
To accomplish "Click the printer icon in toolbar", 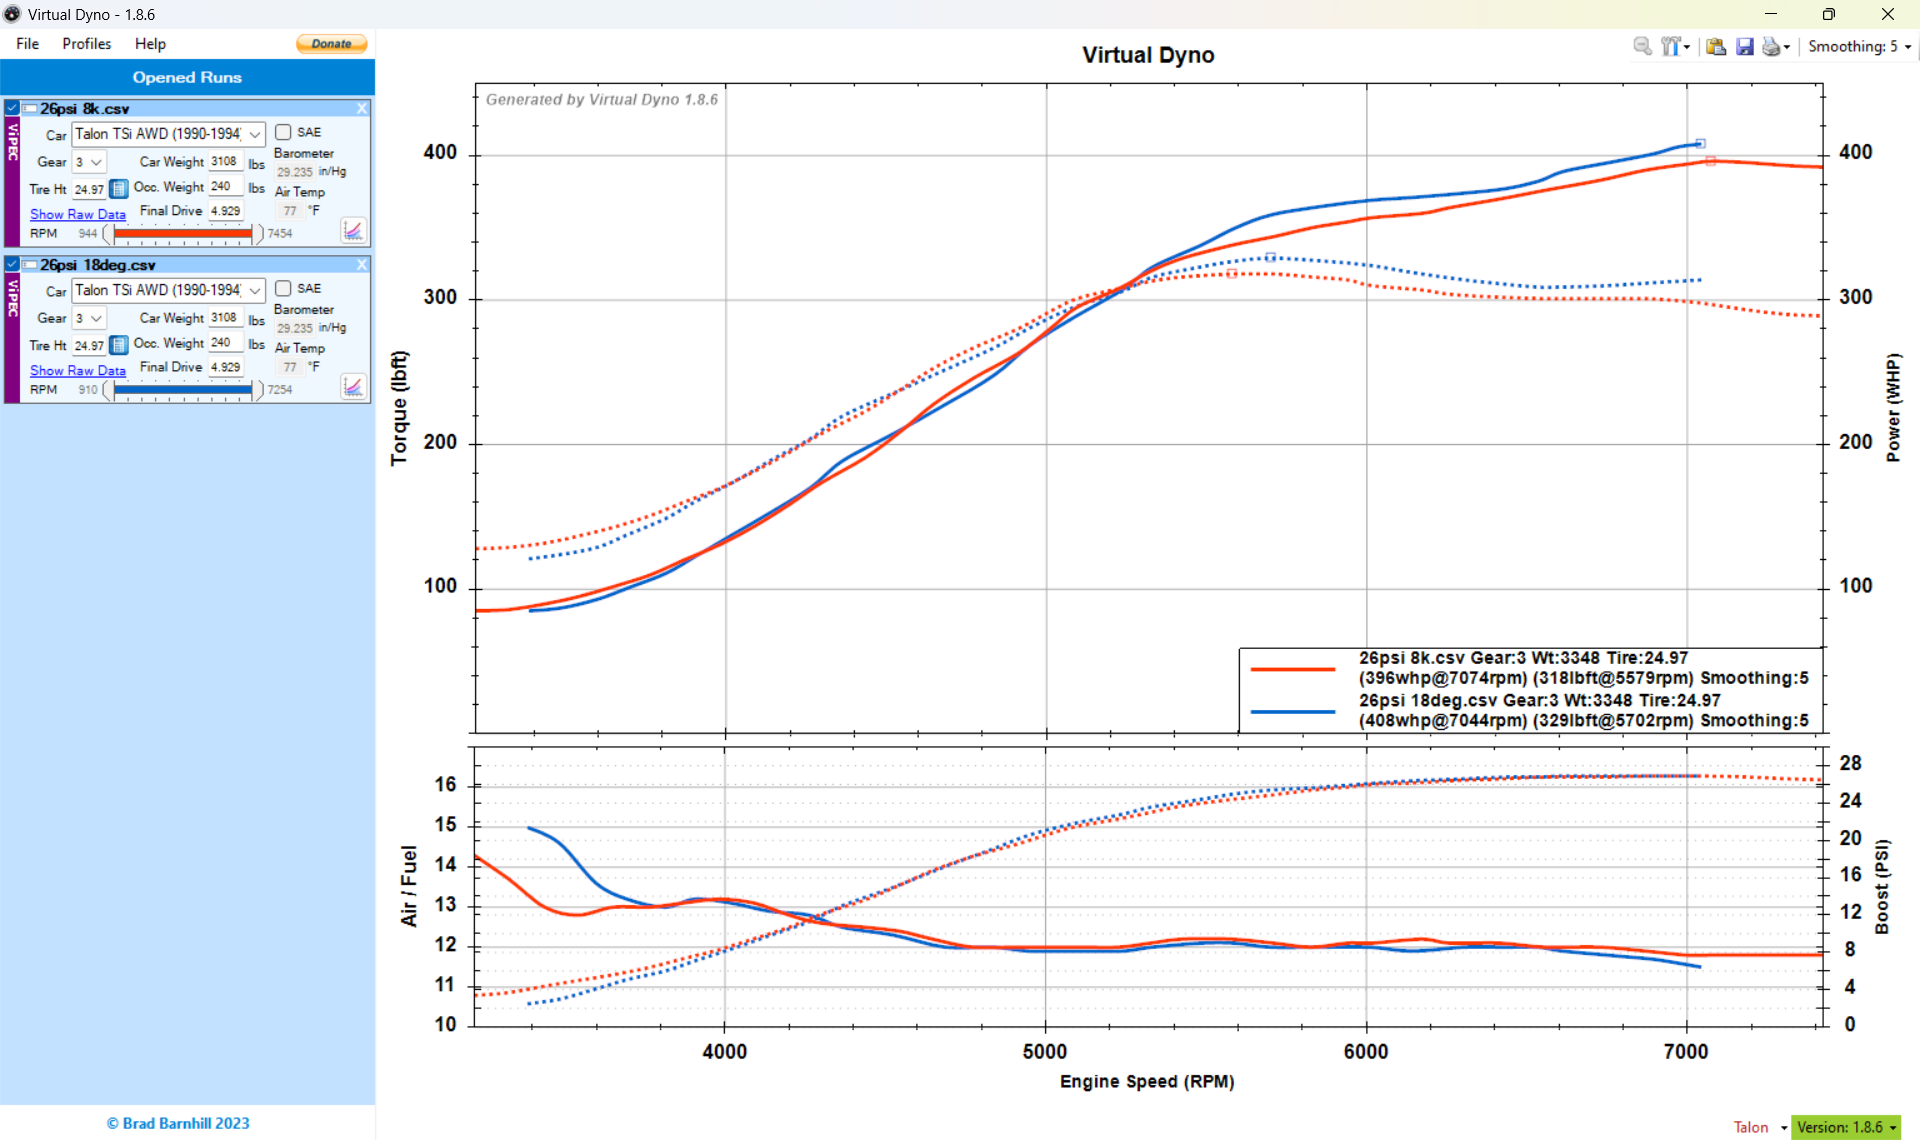I will [1775, 46].
